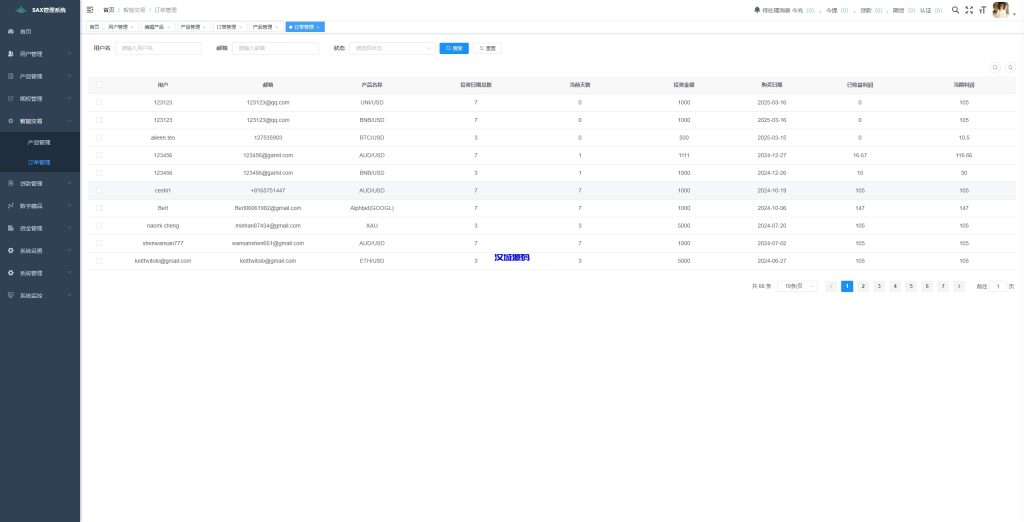The image size is (1024, 522).
Task: Open the font size setting icon
Action: (x=981, y=9)
